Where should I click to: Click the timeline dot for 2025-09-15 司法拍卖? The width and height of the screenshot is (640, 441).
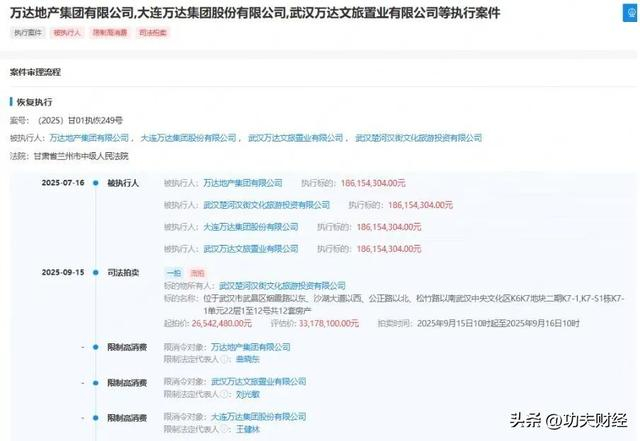point(96,272)
